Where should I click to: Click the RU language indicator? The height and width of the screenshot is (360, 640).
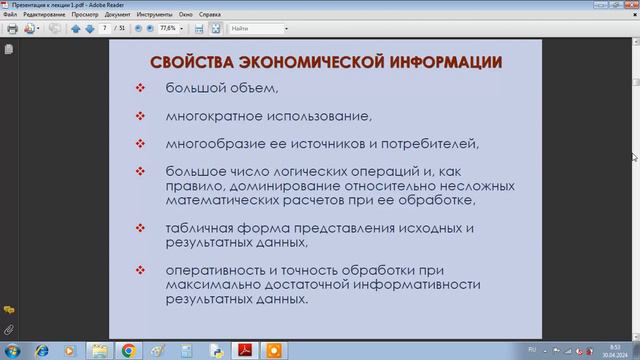(532, 350)
